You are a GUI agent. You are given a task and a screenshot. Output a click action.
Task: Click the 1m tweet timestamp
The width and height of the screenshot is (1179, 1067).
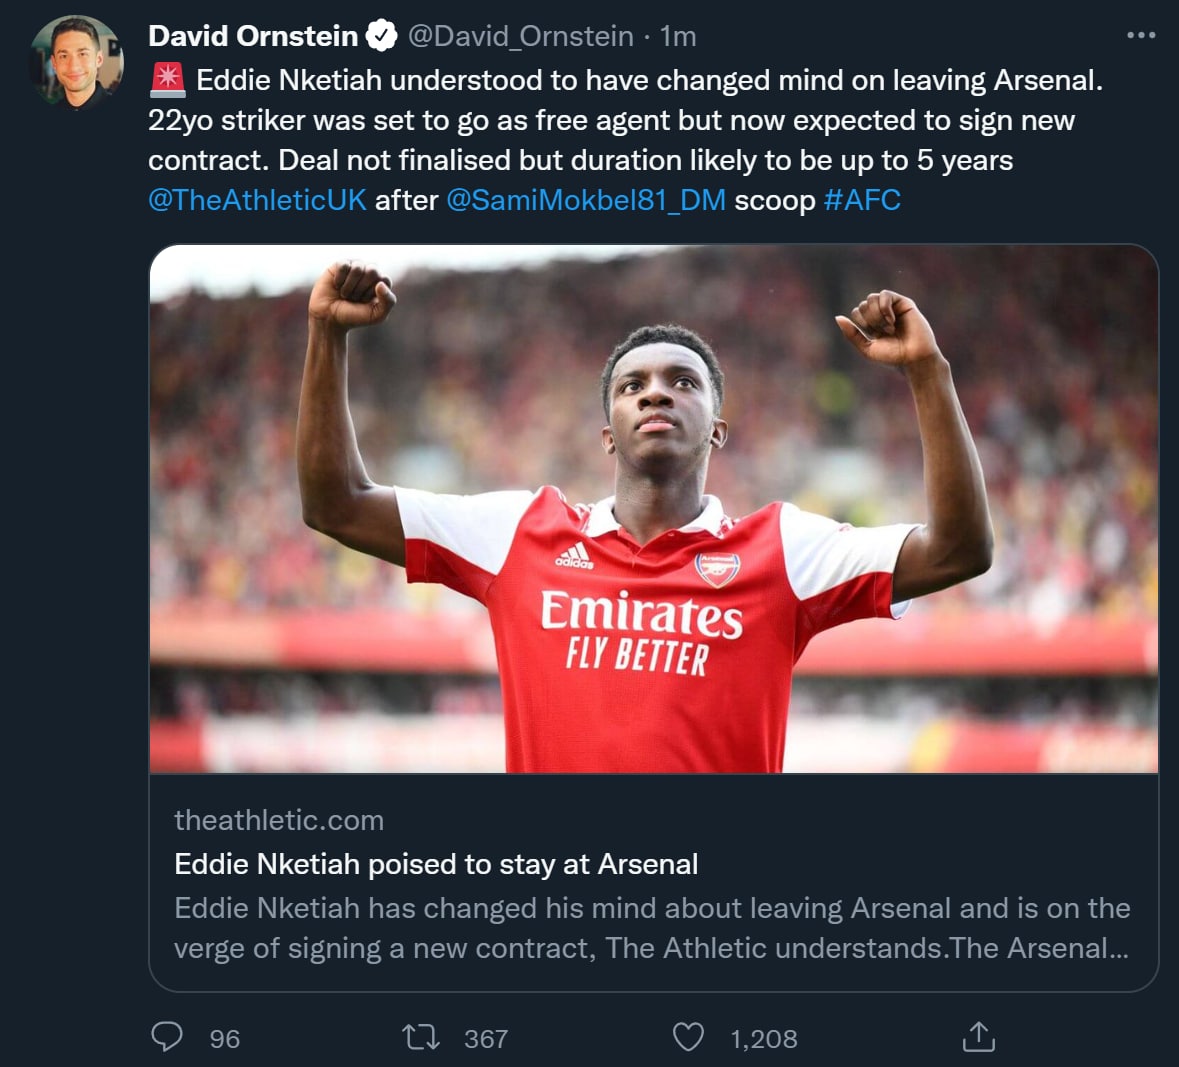click(x=678, y=36)
